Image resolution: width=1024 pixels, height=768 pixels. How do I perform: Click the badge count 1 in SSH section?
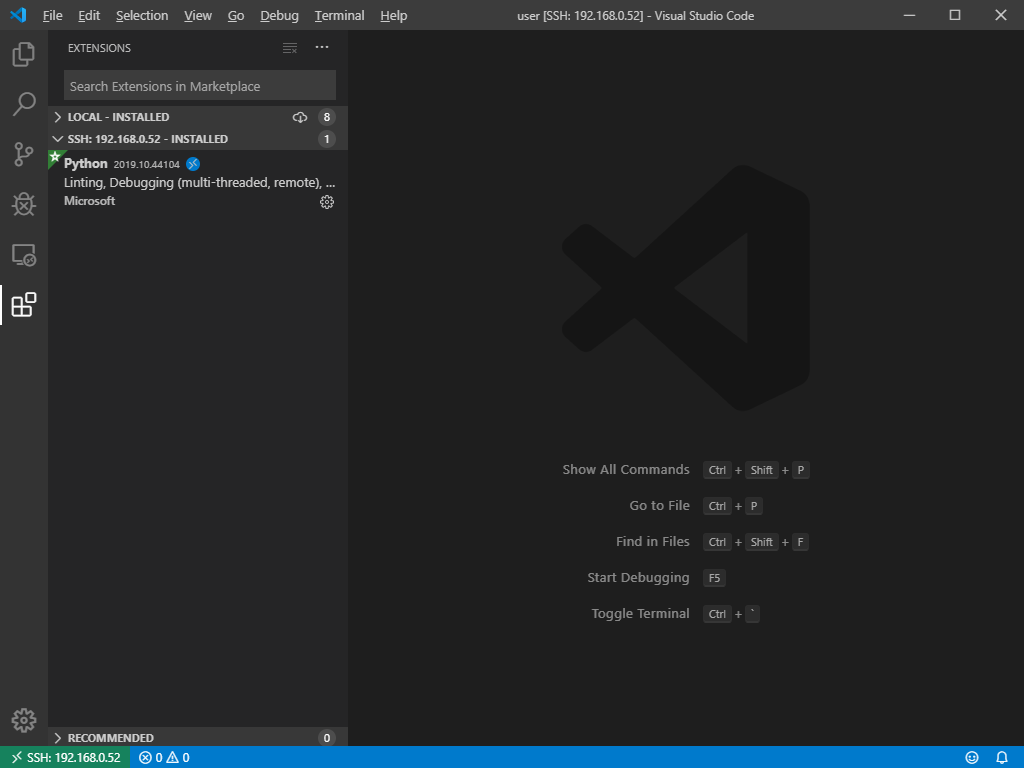tap(327, 139)
